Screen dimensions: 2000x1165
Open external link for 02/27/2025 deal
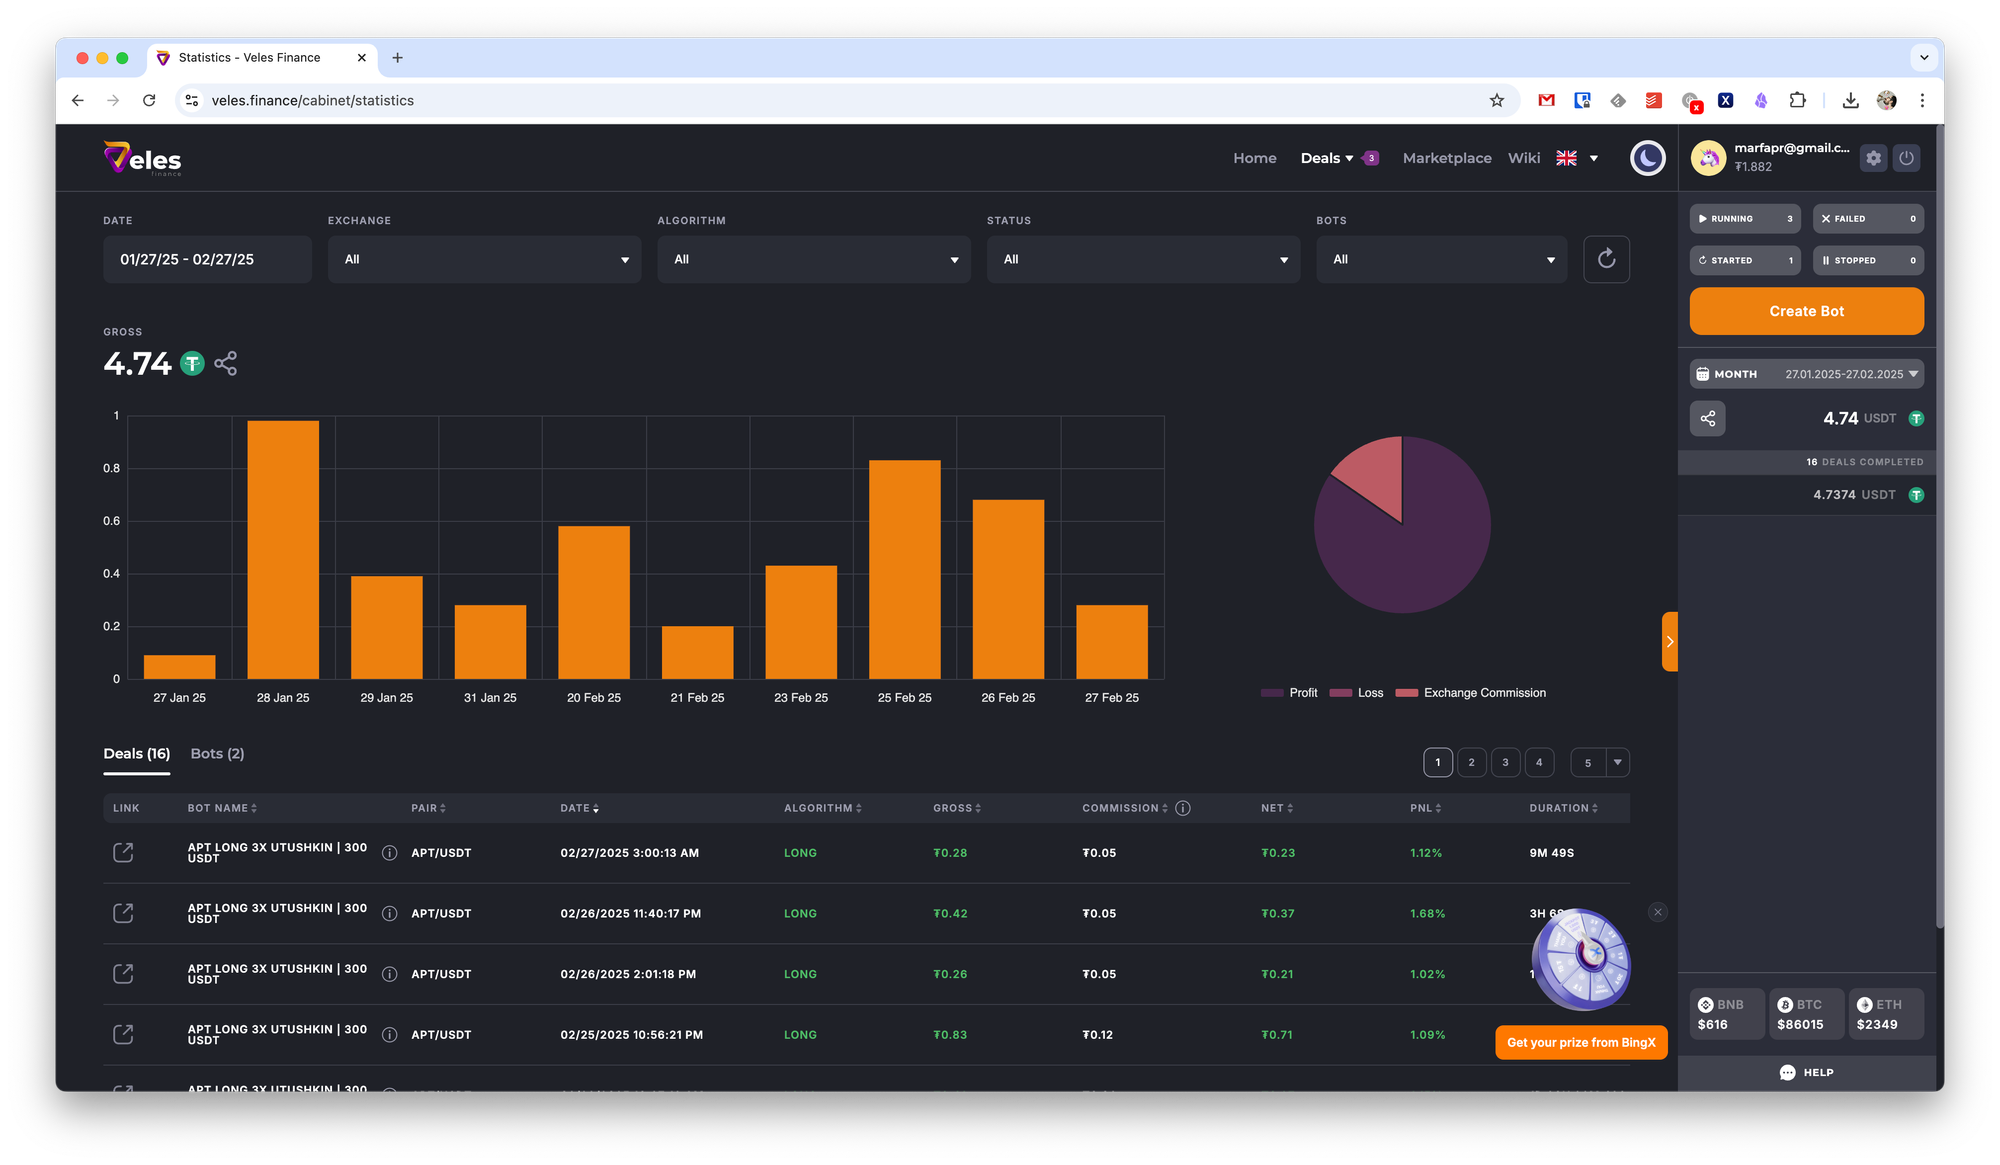[x=123, y=852]
